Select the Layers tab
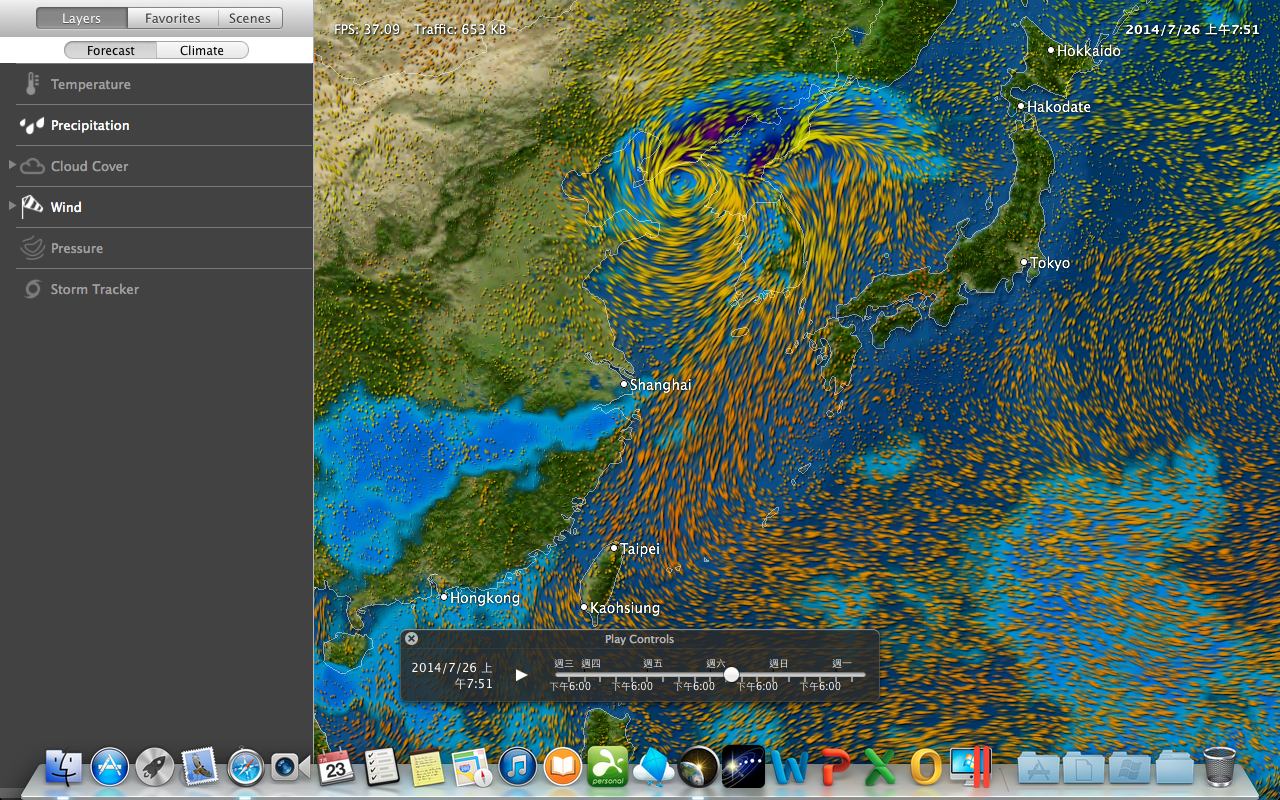Viewport: 1280px width, 800px height. 81,18
